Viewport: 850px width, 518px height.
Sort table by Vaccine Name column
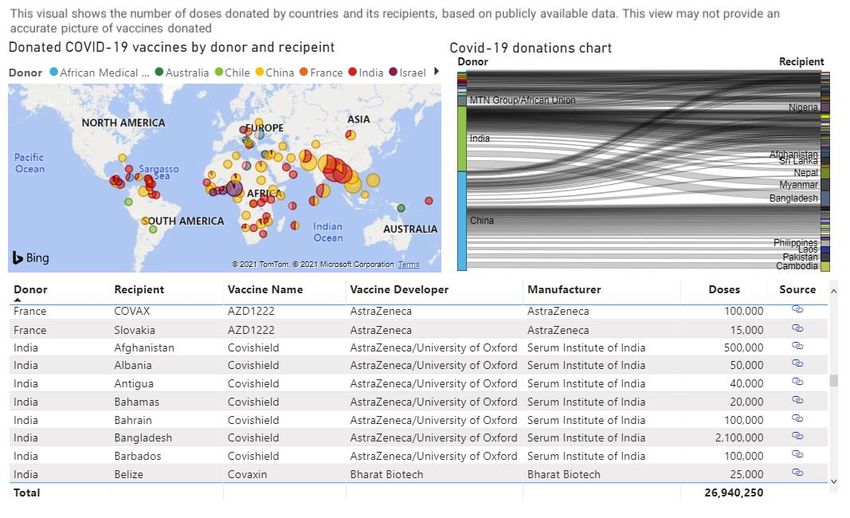(x=265, y=289)
